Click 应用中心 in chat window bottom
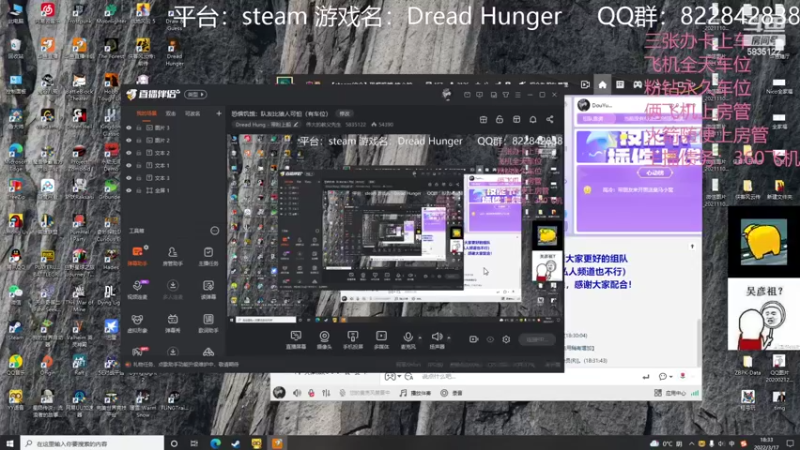Screen dimensions: 800x450 pyautogui.click(x=670, y=393)
